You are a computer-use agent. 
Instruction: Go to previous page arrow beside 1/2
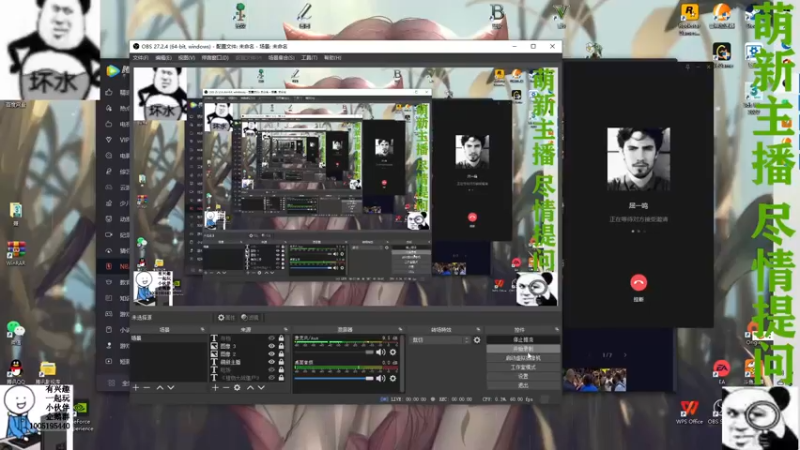(x=590, y=355)
